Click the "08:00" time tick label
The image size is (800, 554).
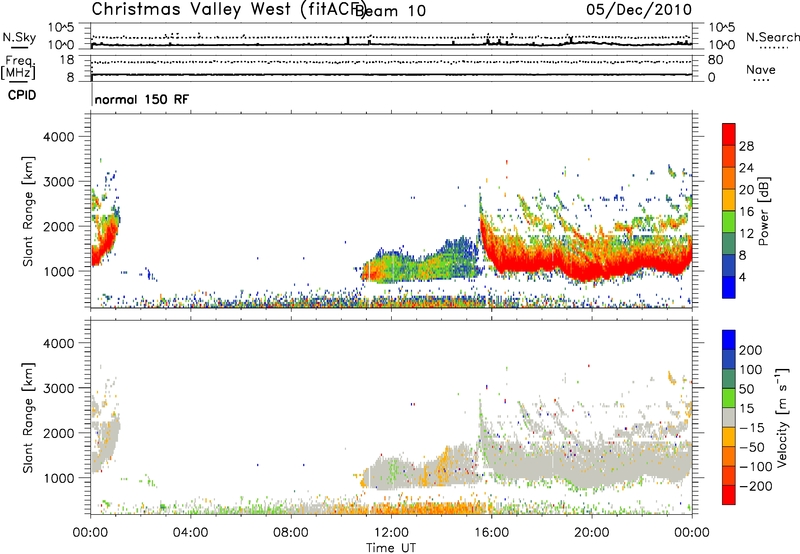[x=291, y=533]
